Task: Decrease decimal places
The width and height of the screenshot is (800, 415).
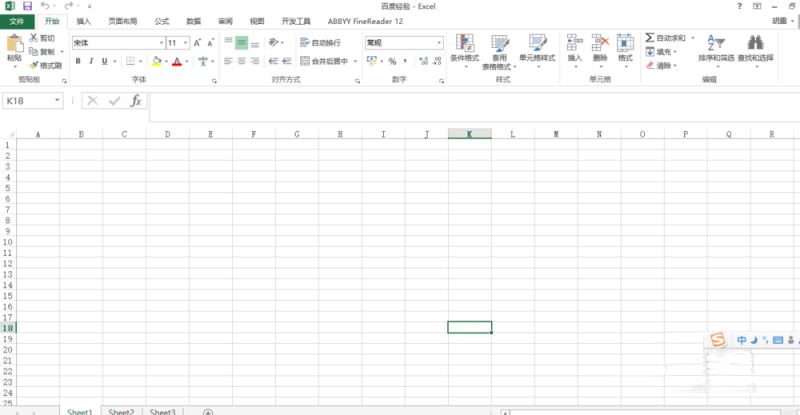Action: click(437, 61)
